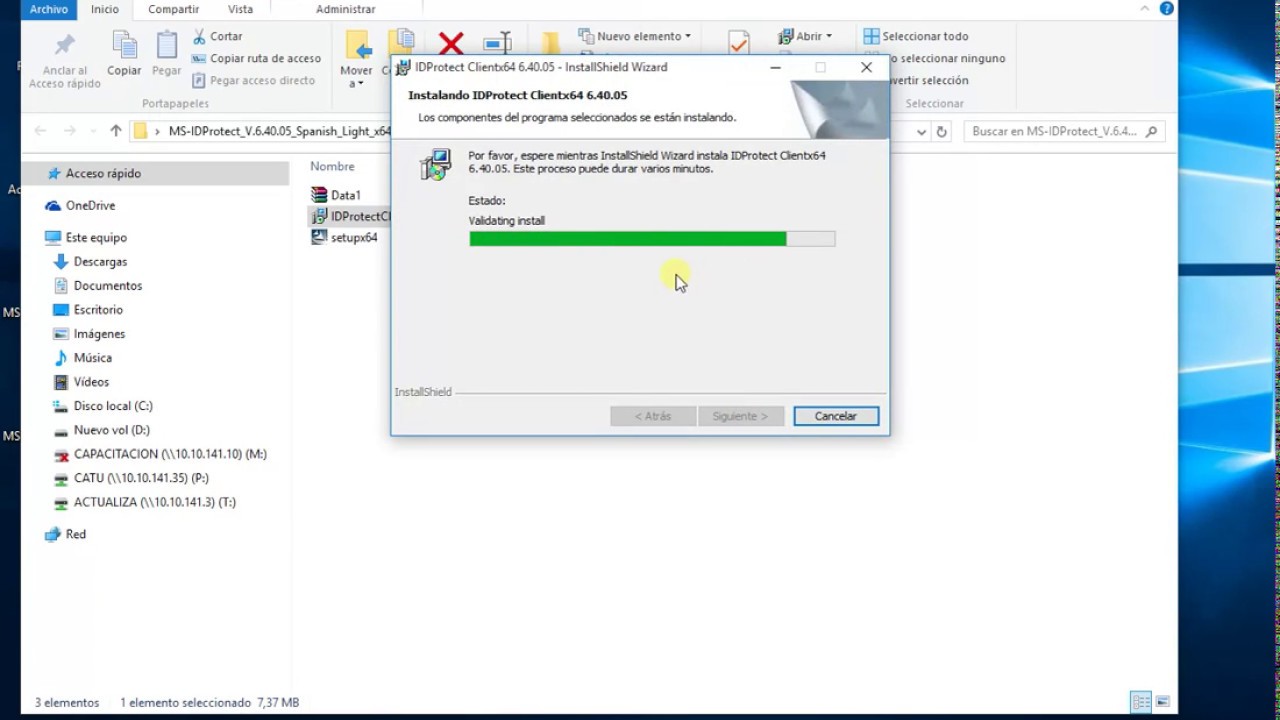Click the Cambiar nombre rename icon
This screenshot has height=720, width=1280.
(497, 43)
